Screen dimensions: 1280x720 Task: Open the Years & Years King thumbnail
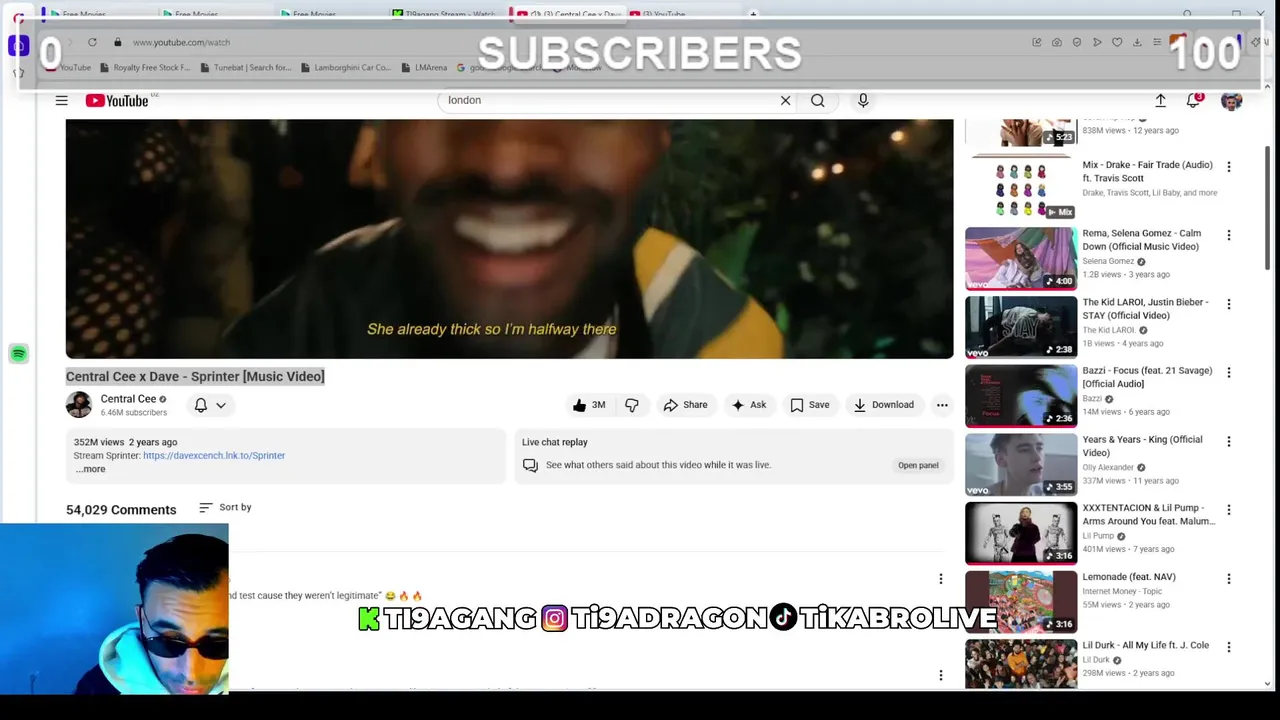pos(1021,464)
